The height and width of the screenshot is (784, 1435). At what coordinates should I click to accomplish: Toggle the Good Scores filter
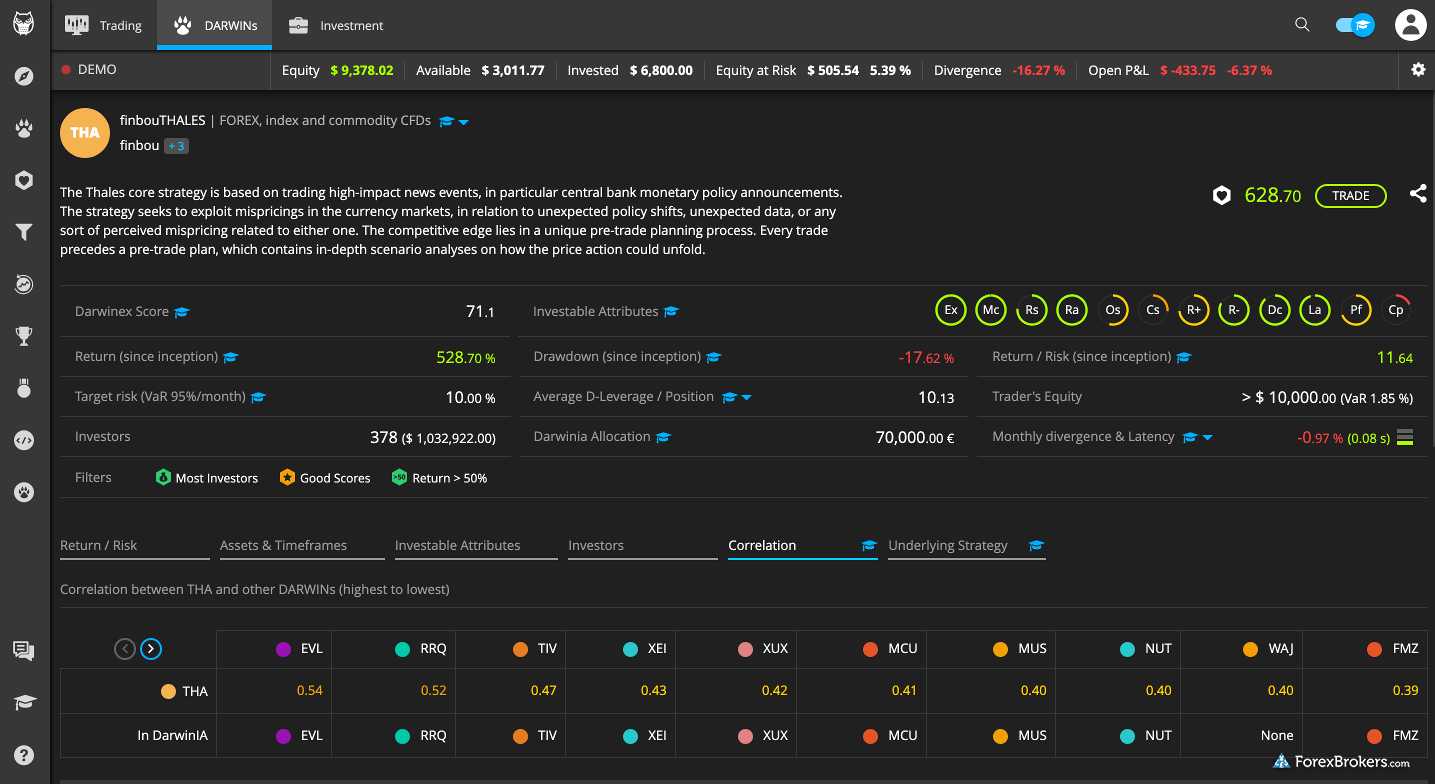click(x=325, y=478)
